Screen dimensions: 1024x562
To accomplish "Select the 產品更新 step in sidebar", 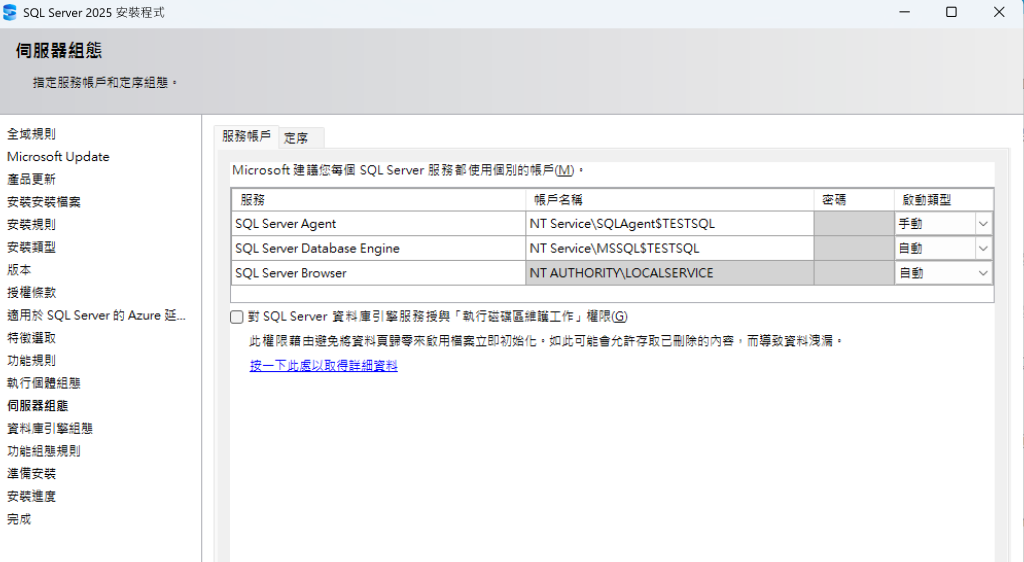I will click(x=31, y=180).
